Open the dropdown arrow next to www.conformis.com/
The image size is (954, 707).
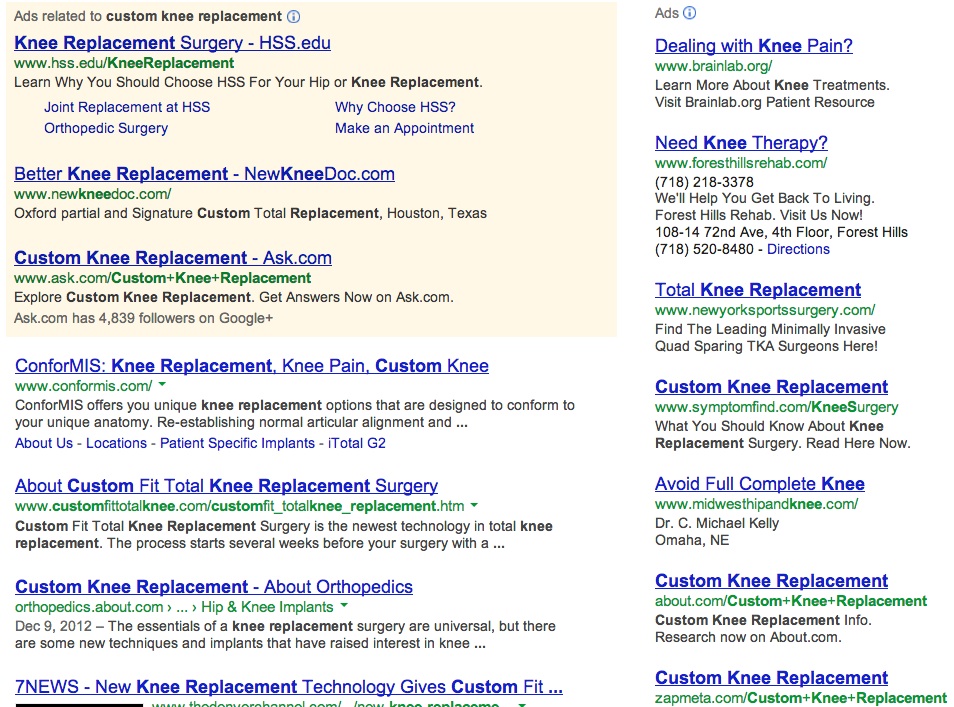click(162, 385)
